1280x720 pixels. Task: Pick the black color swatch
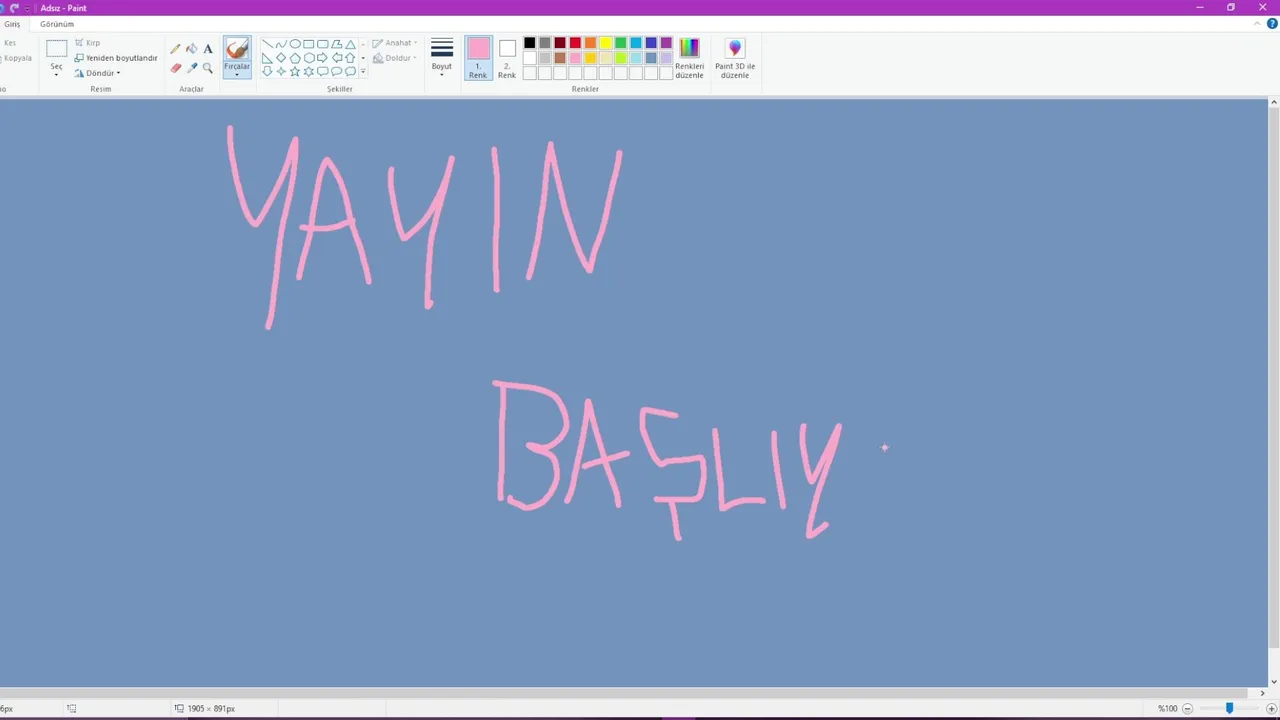pyautogui.click(x=530, y=43)
